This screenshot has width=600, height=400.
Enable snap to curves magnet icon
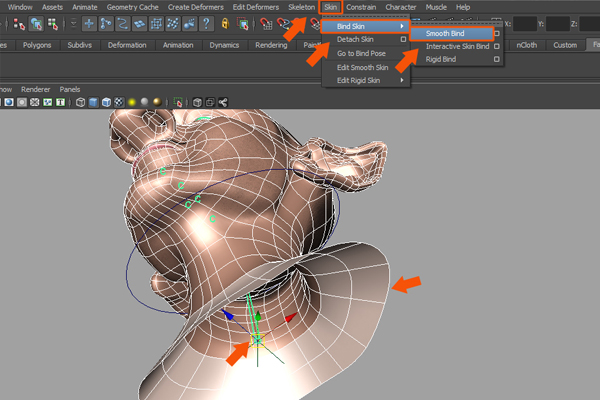[x=283, y=24]
